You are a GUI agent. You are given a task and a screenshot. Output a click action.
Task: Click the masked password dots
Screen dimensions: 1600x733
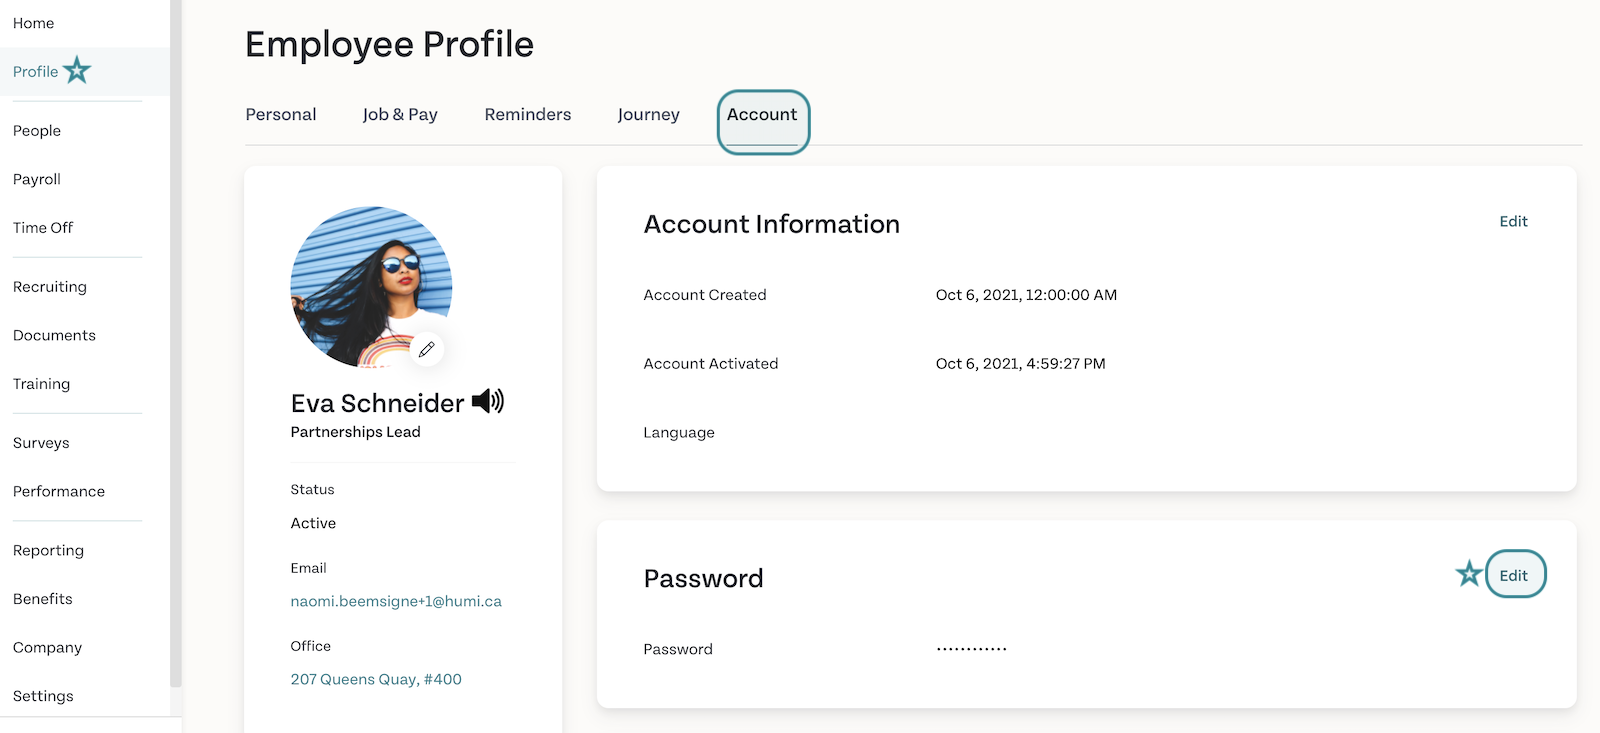[971, 649]
